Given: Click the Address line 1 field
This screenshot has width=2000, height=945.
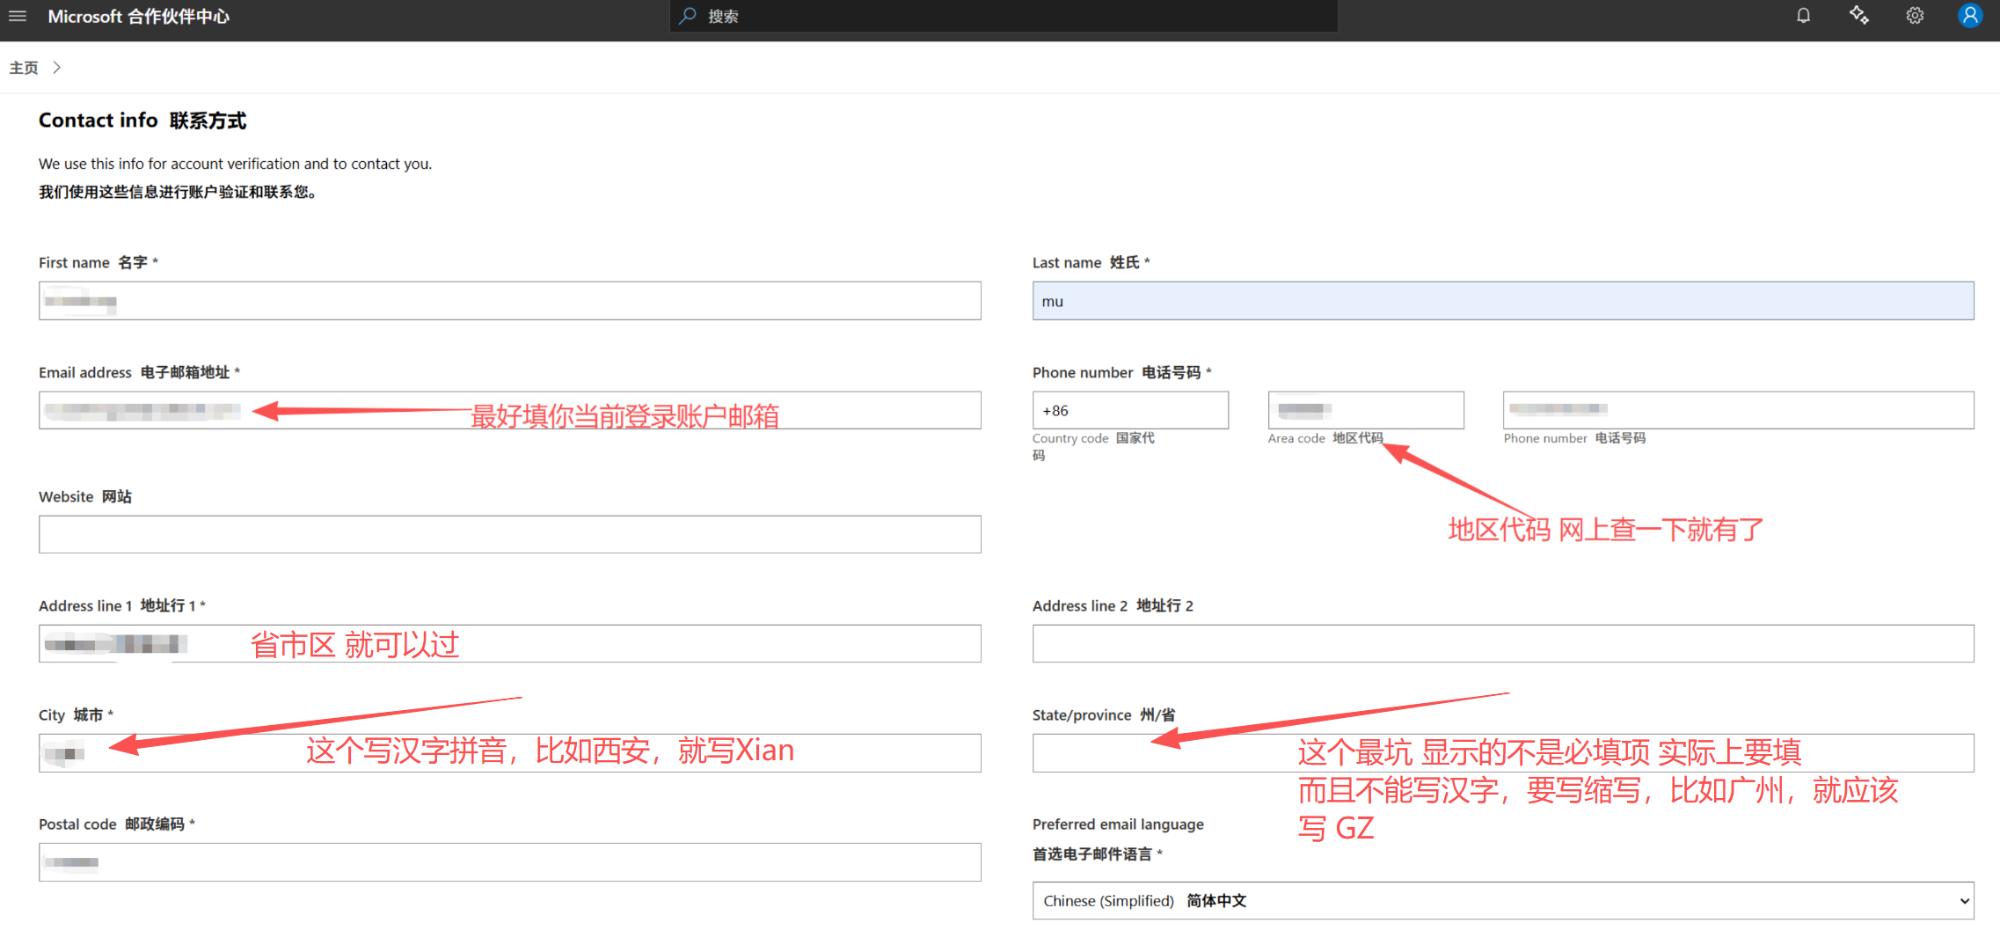Looking at the screenshot, I should coord(510,643).
